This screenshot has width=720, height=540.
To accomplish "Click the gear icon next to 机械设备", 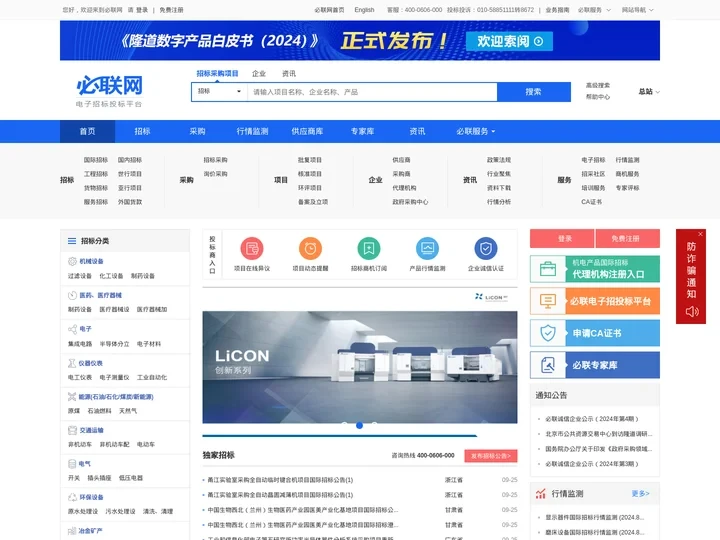I will (72, 261).
